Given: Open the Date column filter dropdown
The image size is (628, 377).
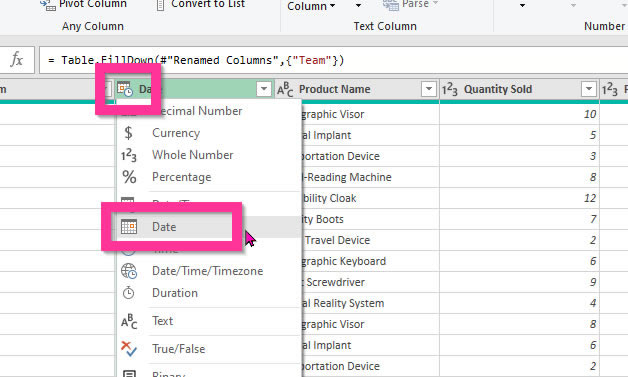Looking at the screenshot, I should 264,89.
